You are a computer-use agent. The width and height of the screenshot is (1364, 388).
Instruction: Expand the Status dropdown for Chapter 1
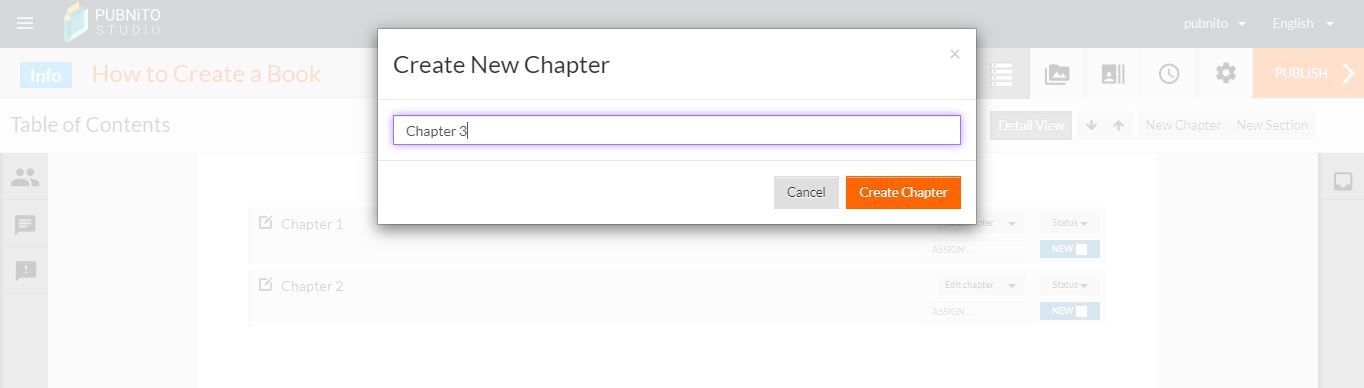coord(1070,224)
